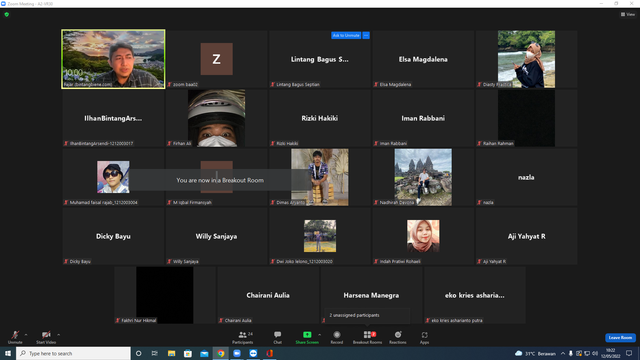Select the Chairani Aulia tile
This screenshot has width=640, height=360.
coord(268,295)
